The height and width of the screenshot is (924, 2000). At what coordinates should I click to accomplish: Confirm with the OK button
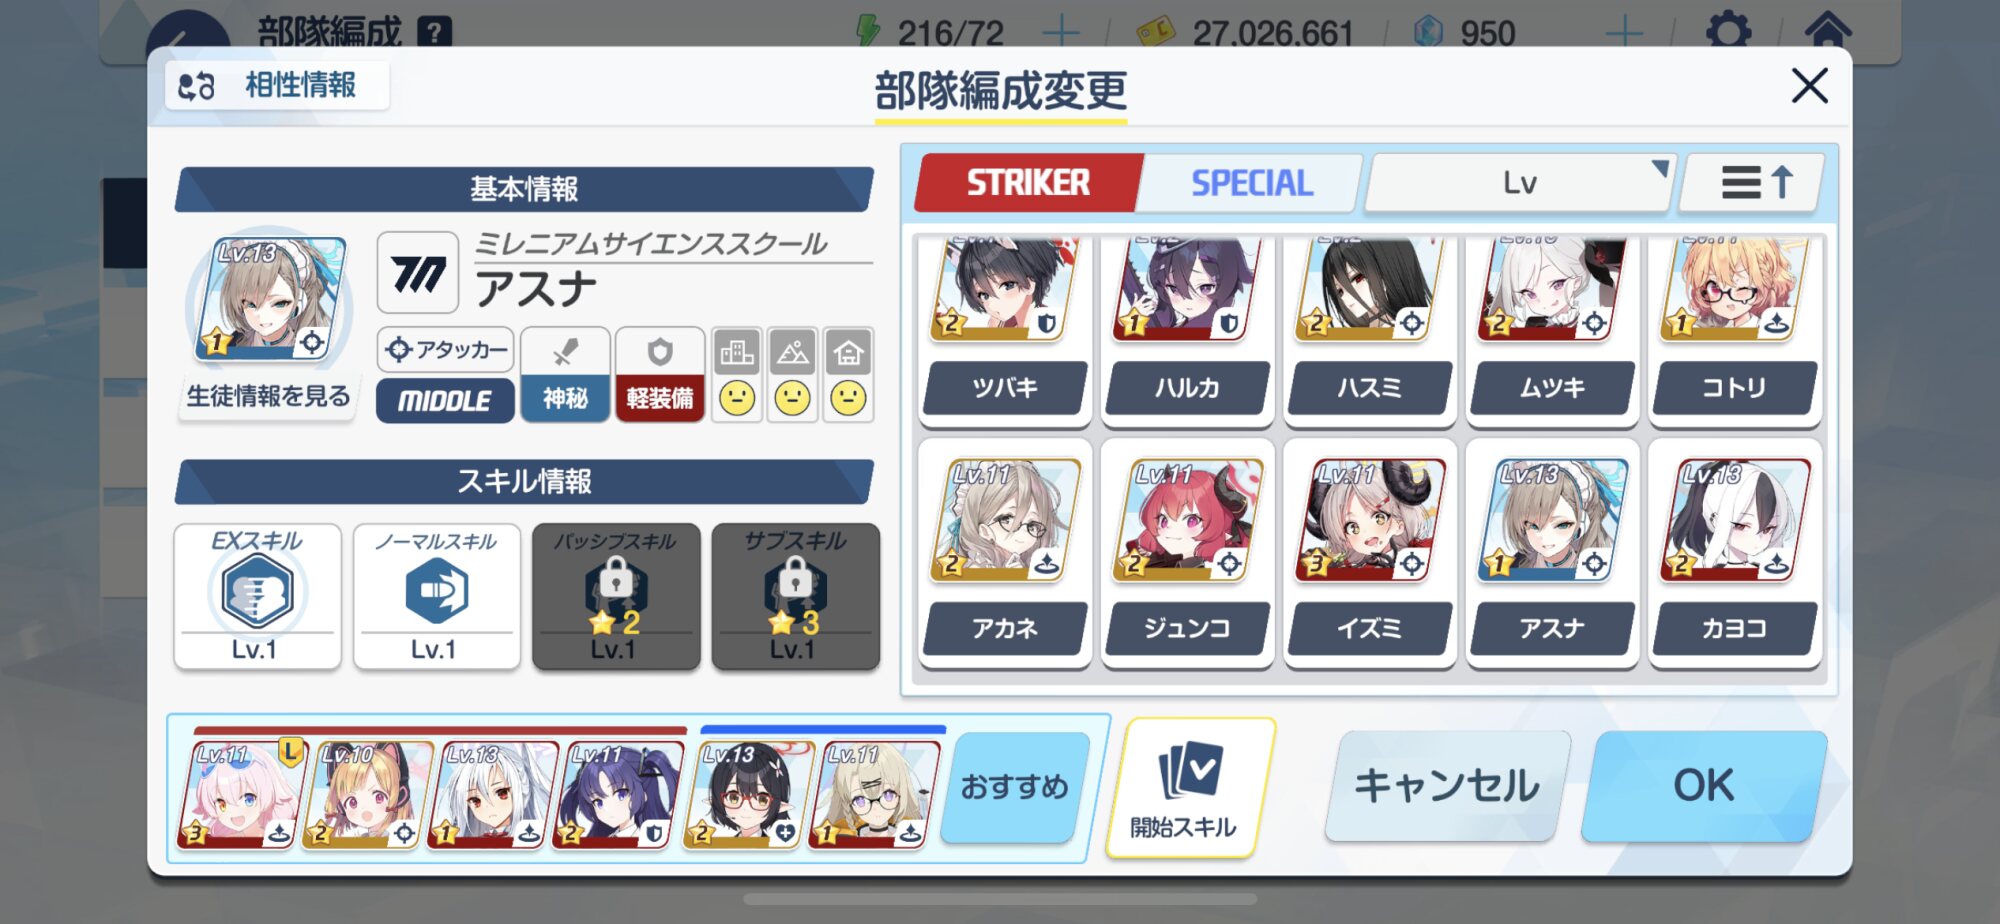click(x=1704, y=786)
